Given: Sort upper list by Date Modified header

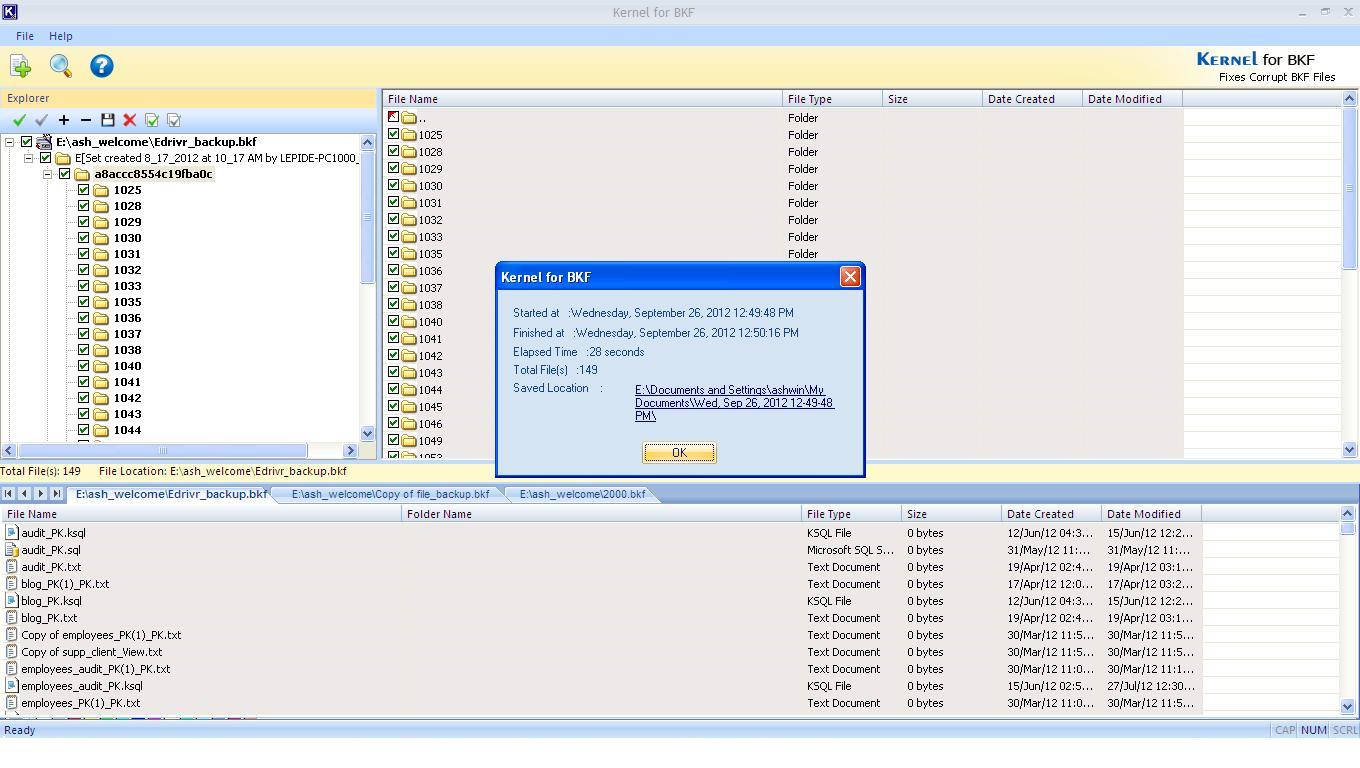Looking at the screenshot, I should pyautogui.click(x=1132, y=99).
